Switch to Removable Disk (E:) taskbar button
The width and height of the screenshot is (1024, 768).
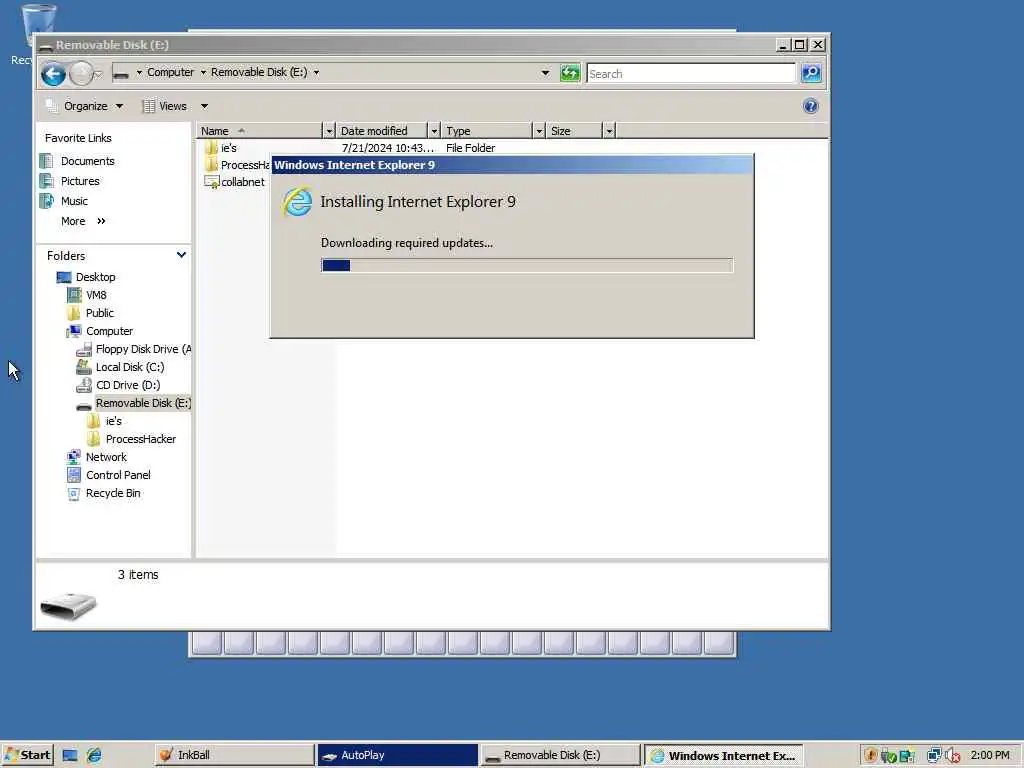coord(560,756)
